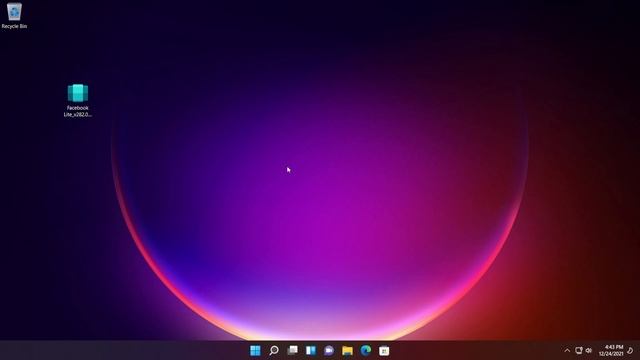Open Microsoft Store from the taskbar
Viewport: 640px width, 360px height.
[x=384, y=351]
